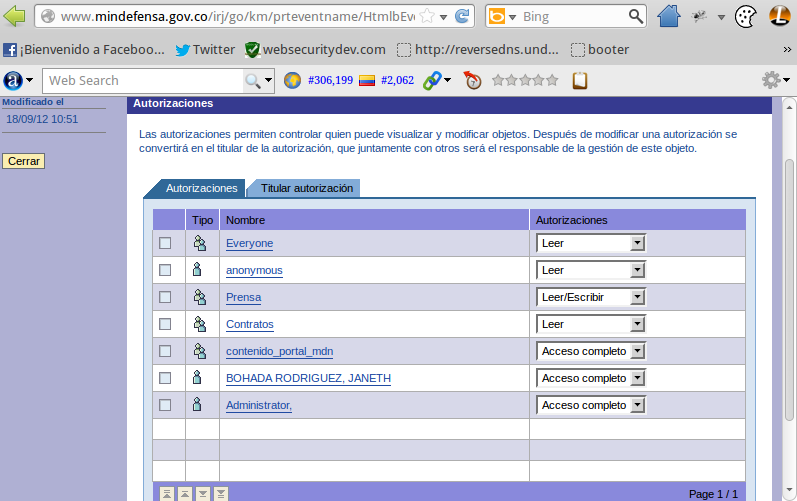797x501 pixels.
Task: Open the related links chain icon
Action: pyautogui.click(x=432, y=80)
